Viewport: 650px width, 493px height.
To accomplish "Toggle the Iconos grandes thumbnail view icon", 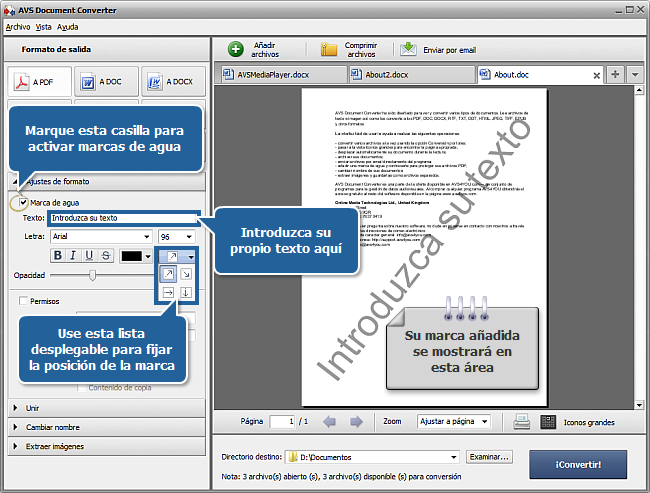I will tap(548, 422).
